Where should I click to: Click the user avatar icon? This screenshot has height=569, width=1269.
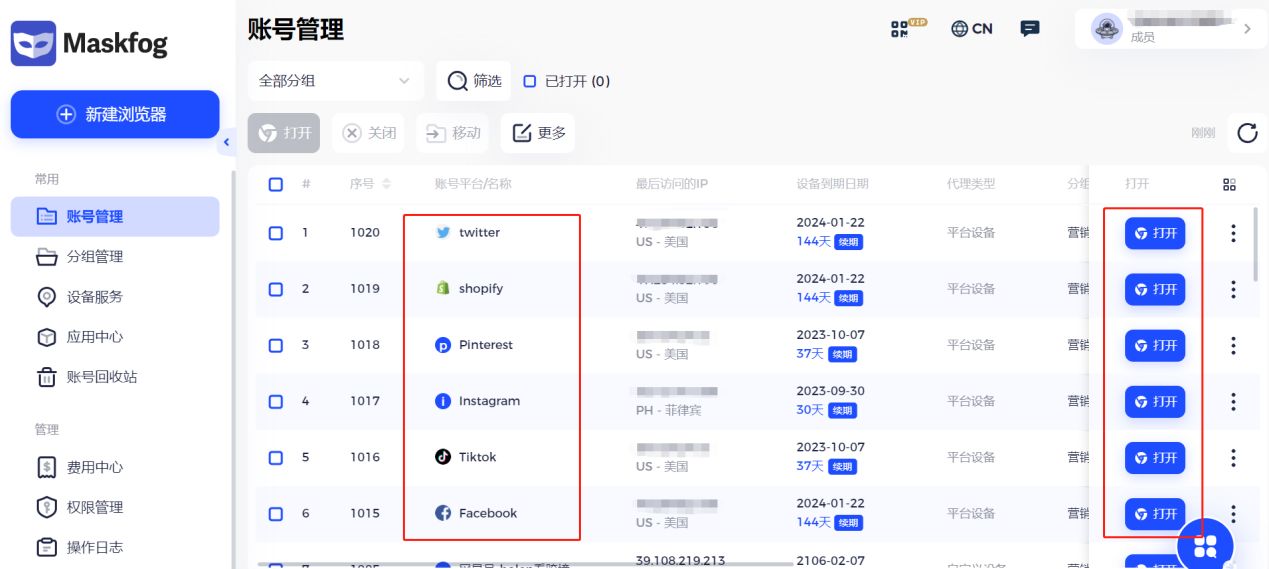pyautogui.click(x=1107, y=29)
